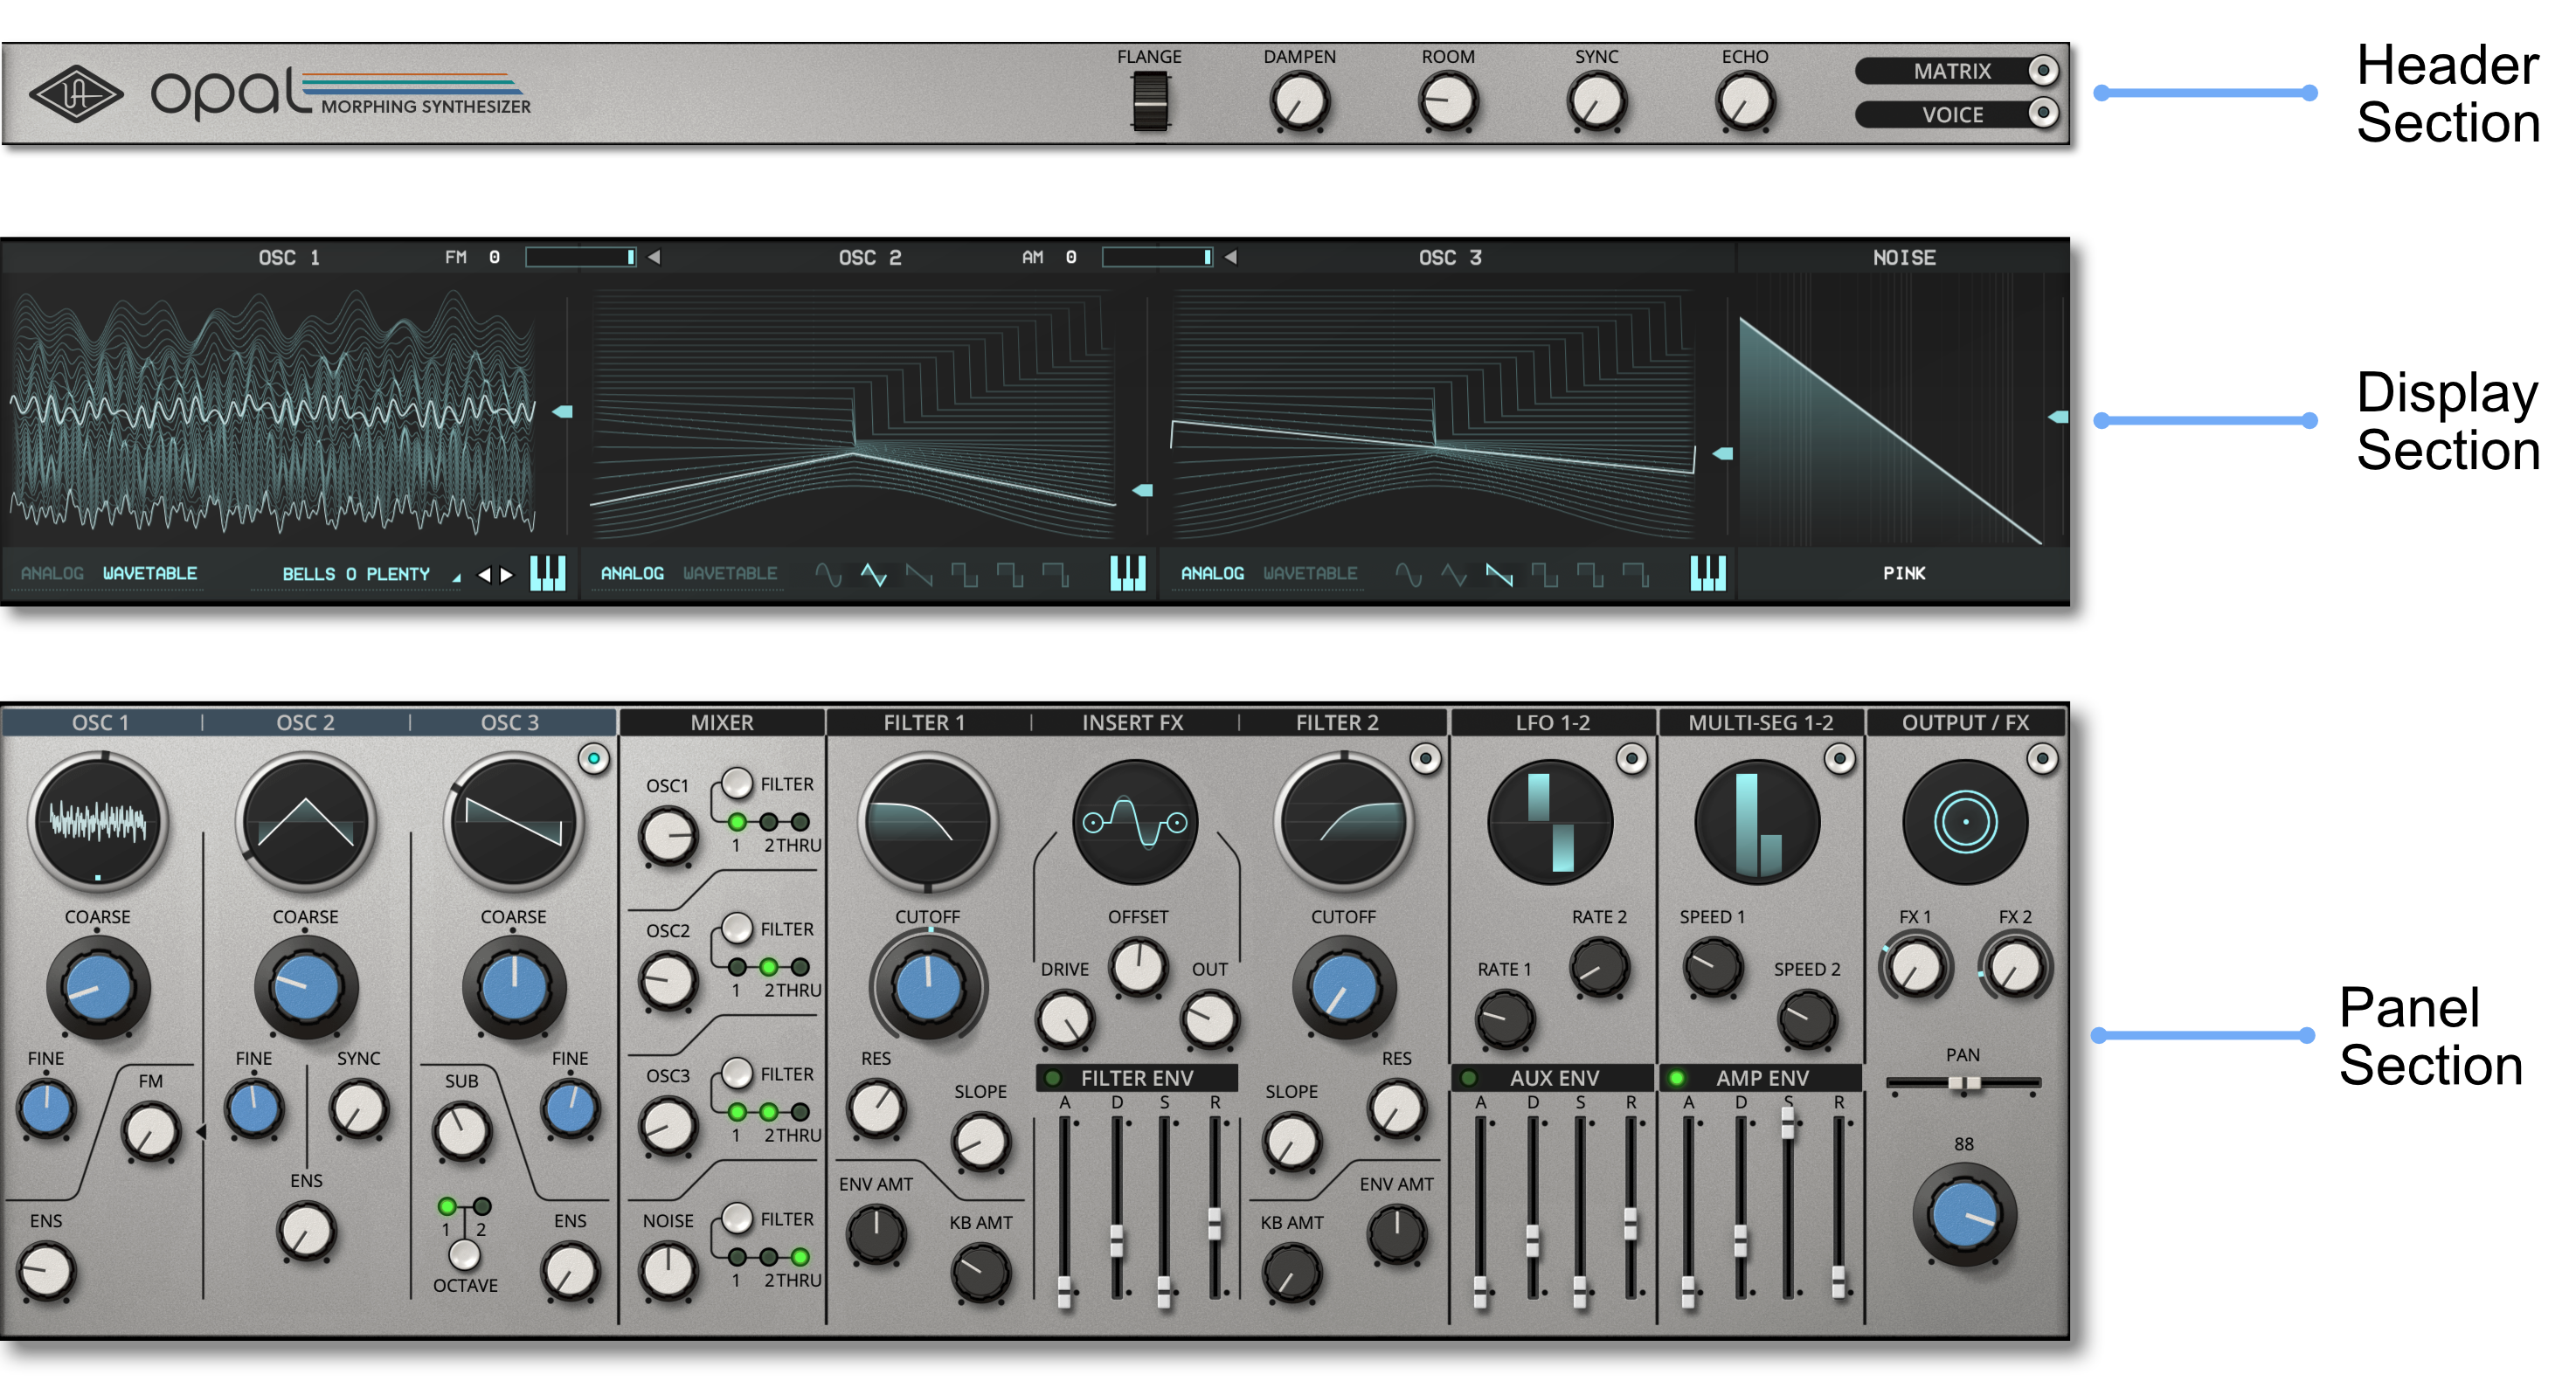Open the PINK noise type selector
Screen dimensions: 2576x1381
click(x=1904, y=573)
